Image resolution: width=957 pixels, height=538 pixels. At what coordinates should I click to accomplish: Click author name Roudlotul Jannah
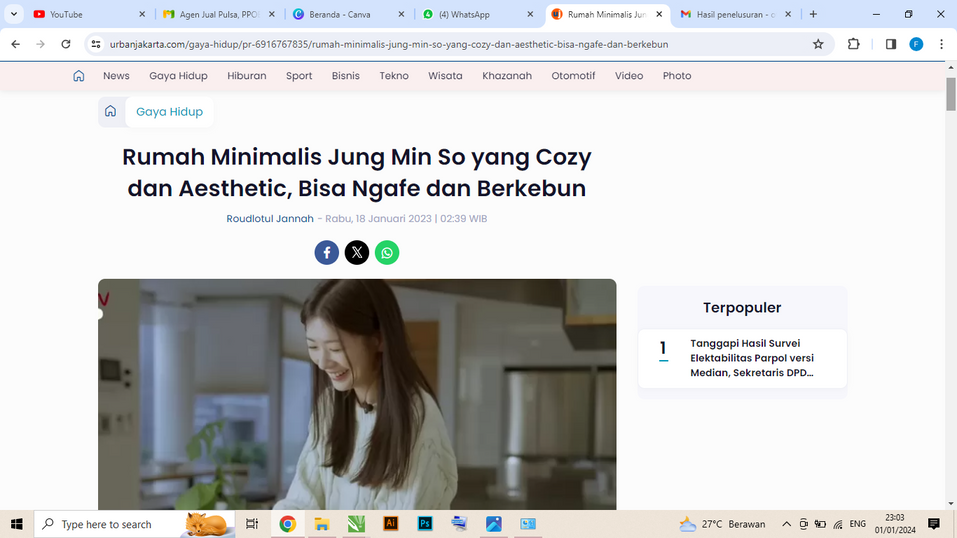click(270, 219)
